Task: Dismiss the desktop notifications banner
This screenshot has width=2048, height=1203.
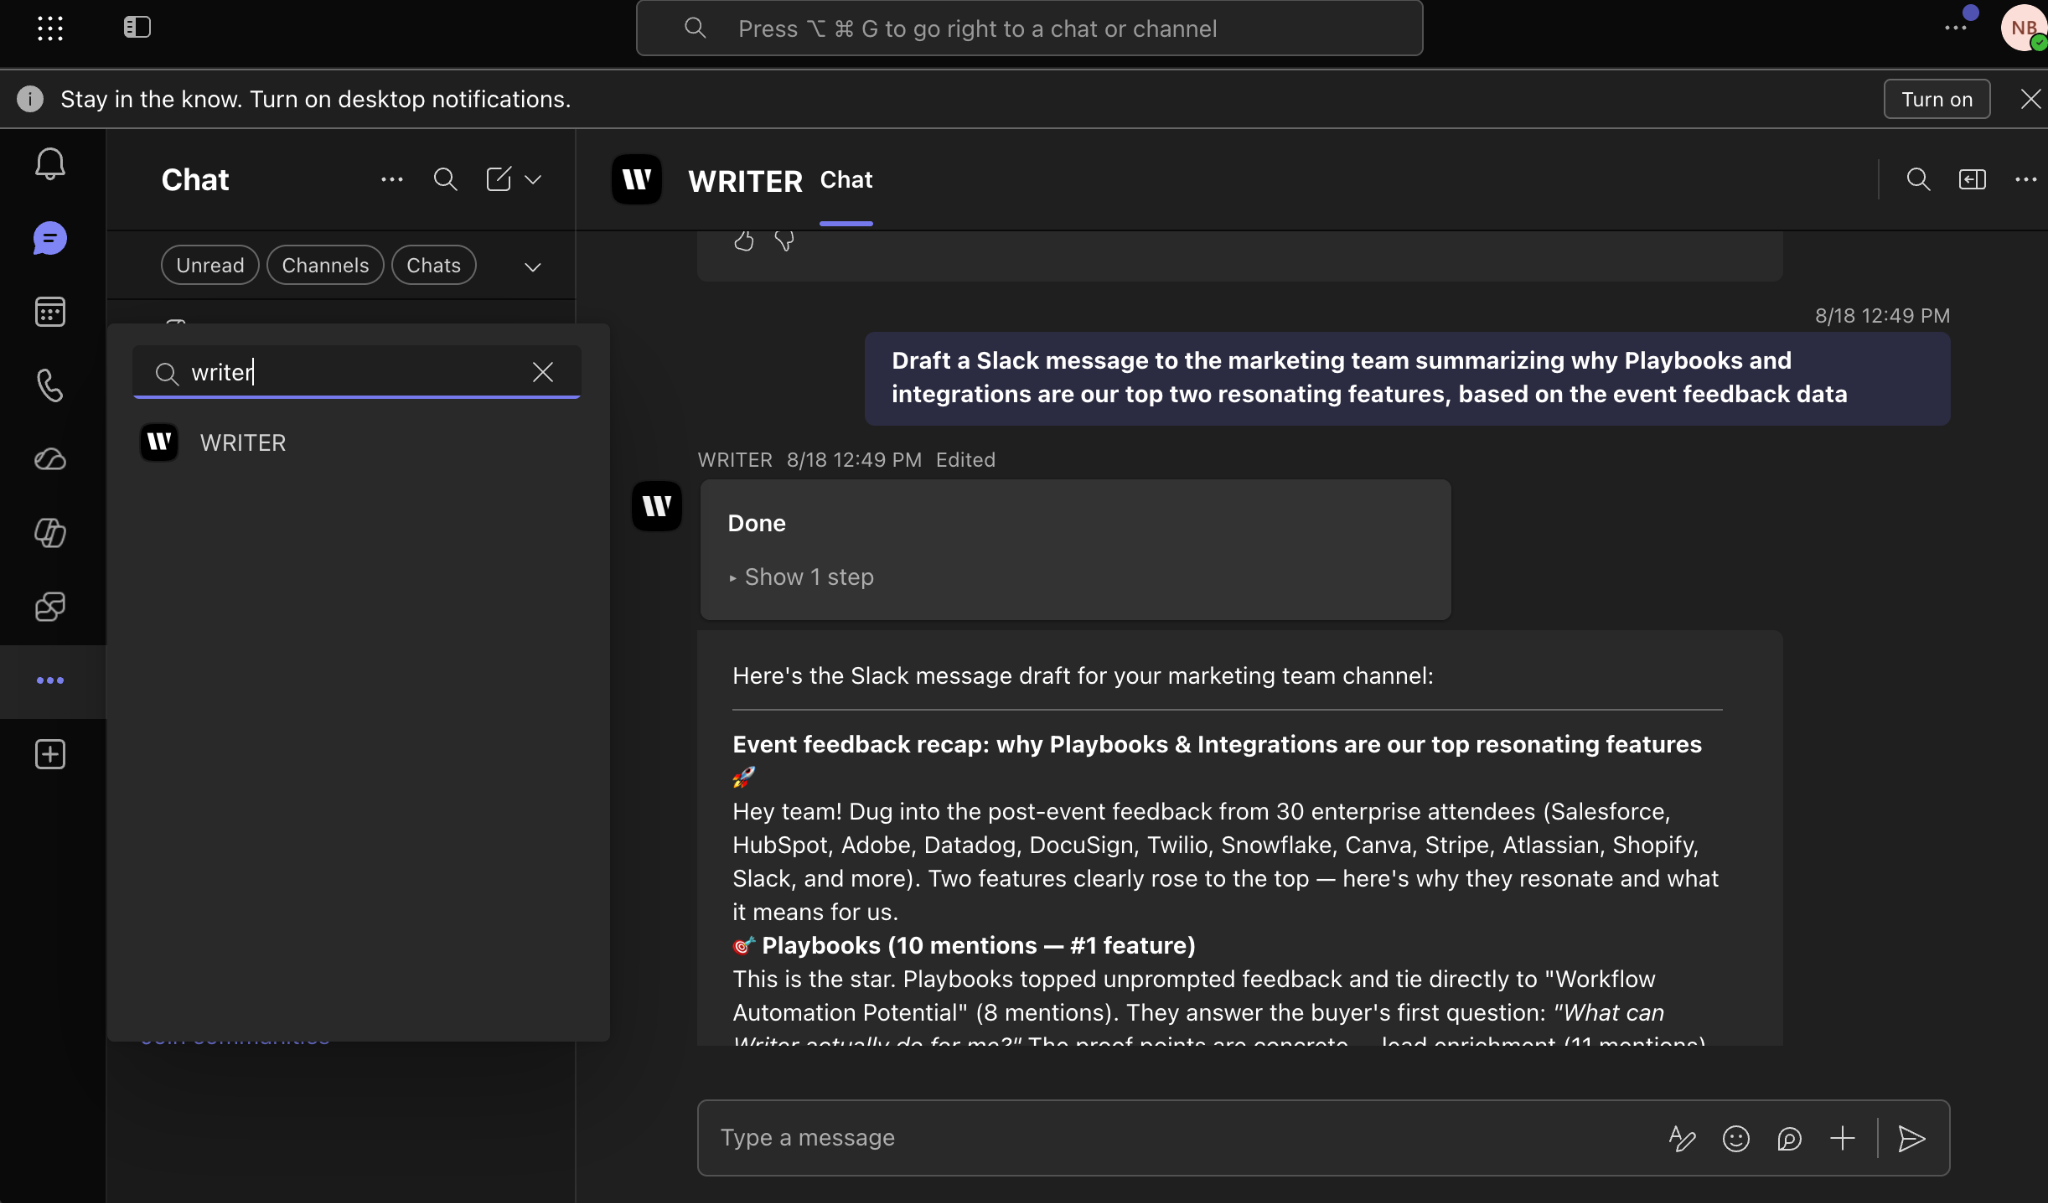Action: pos(2030,99)
